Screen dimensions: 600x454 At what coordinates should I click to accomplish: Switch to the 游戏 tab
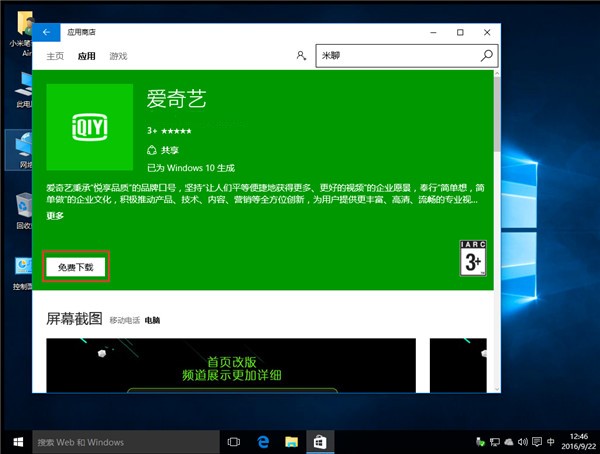click(x=118, y=56)
